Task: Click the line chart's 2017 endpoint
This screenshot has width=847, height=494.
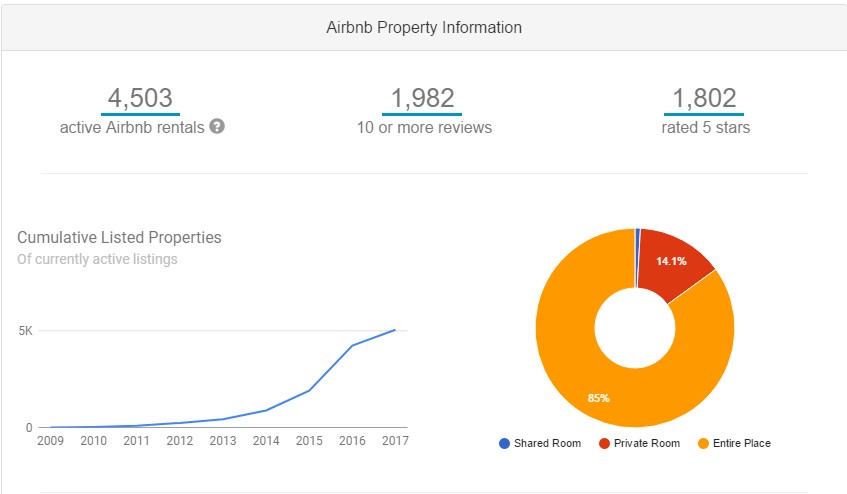Action: (395, 330)
